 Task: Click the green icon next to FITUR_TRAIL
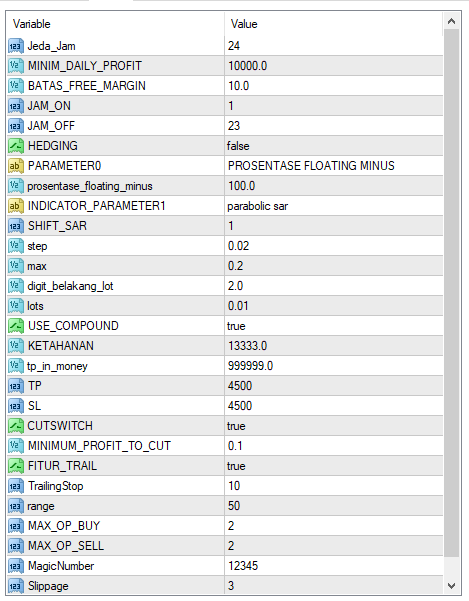pyautogui.click(x=16, y=466)
